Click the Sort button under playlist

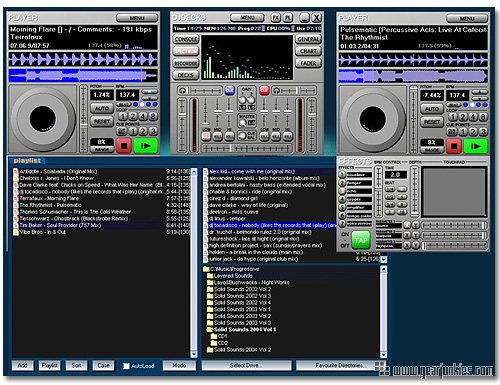click(77, 366)
